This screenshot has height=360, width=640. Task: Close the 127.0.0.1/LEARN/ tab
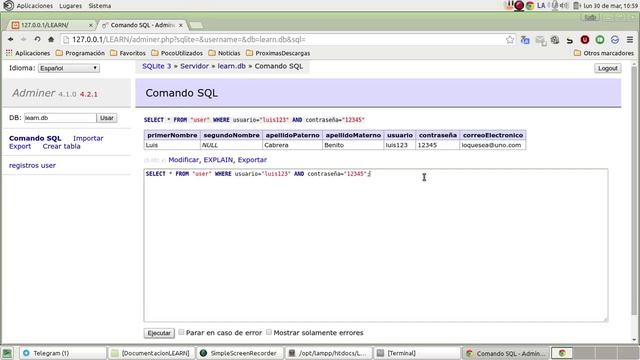point(91,25)
